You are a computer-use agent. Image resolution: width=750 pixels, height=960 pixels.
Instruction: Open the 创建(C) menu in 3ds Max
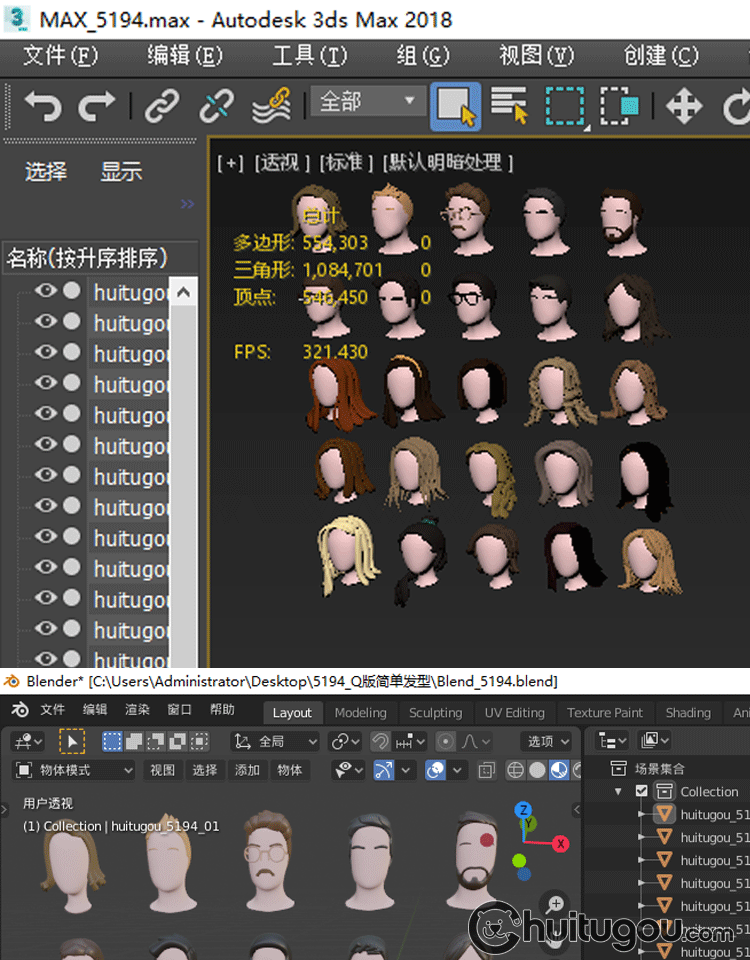click(x=661, y=56)
